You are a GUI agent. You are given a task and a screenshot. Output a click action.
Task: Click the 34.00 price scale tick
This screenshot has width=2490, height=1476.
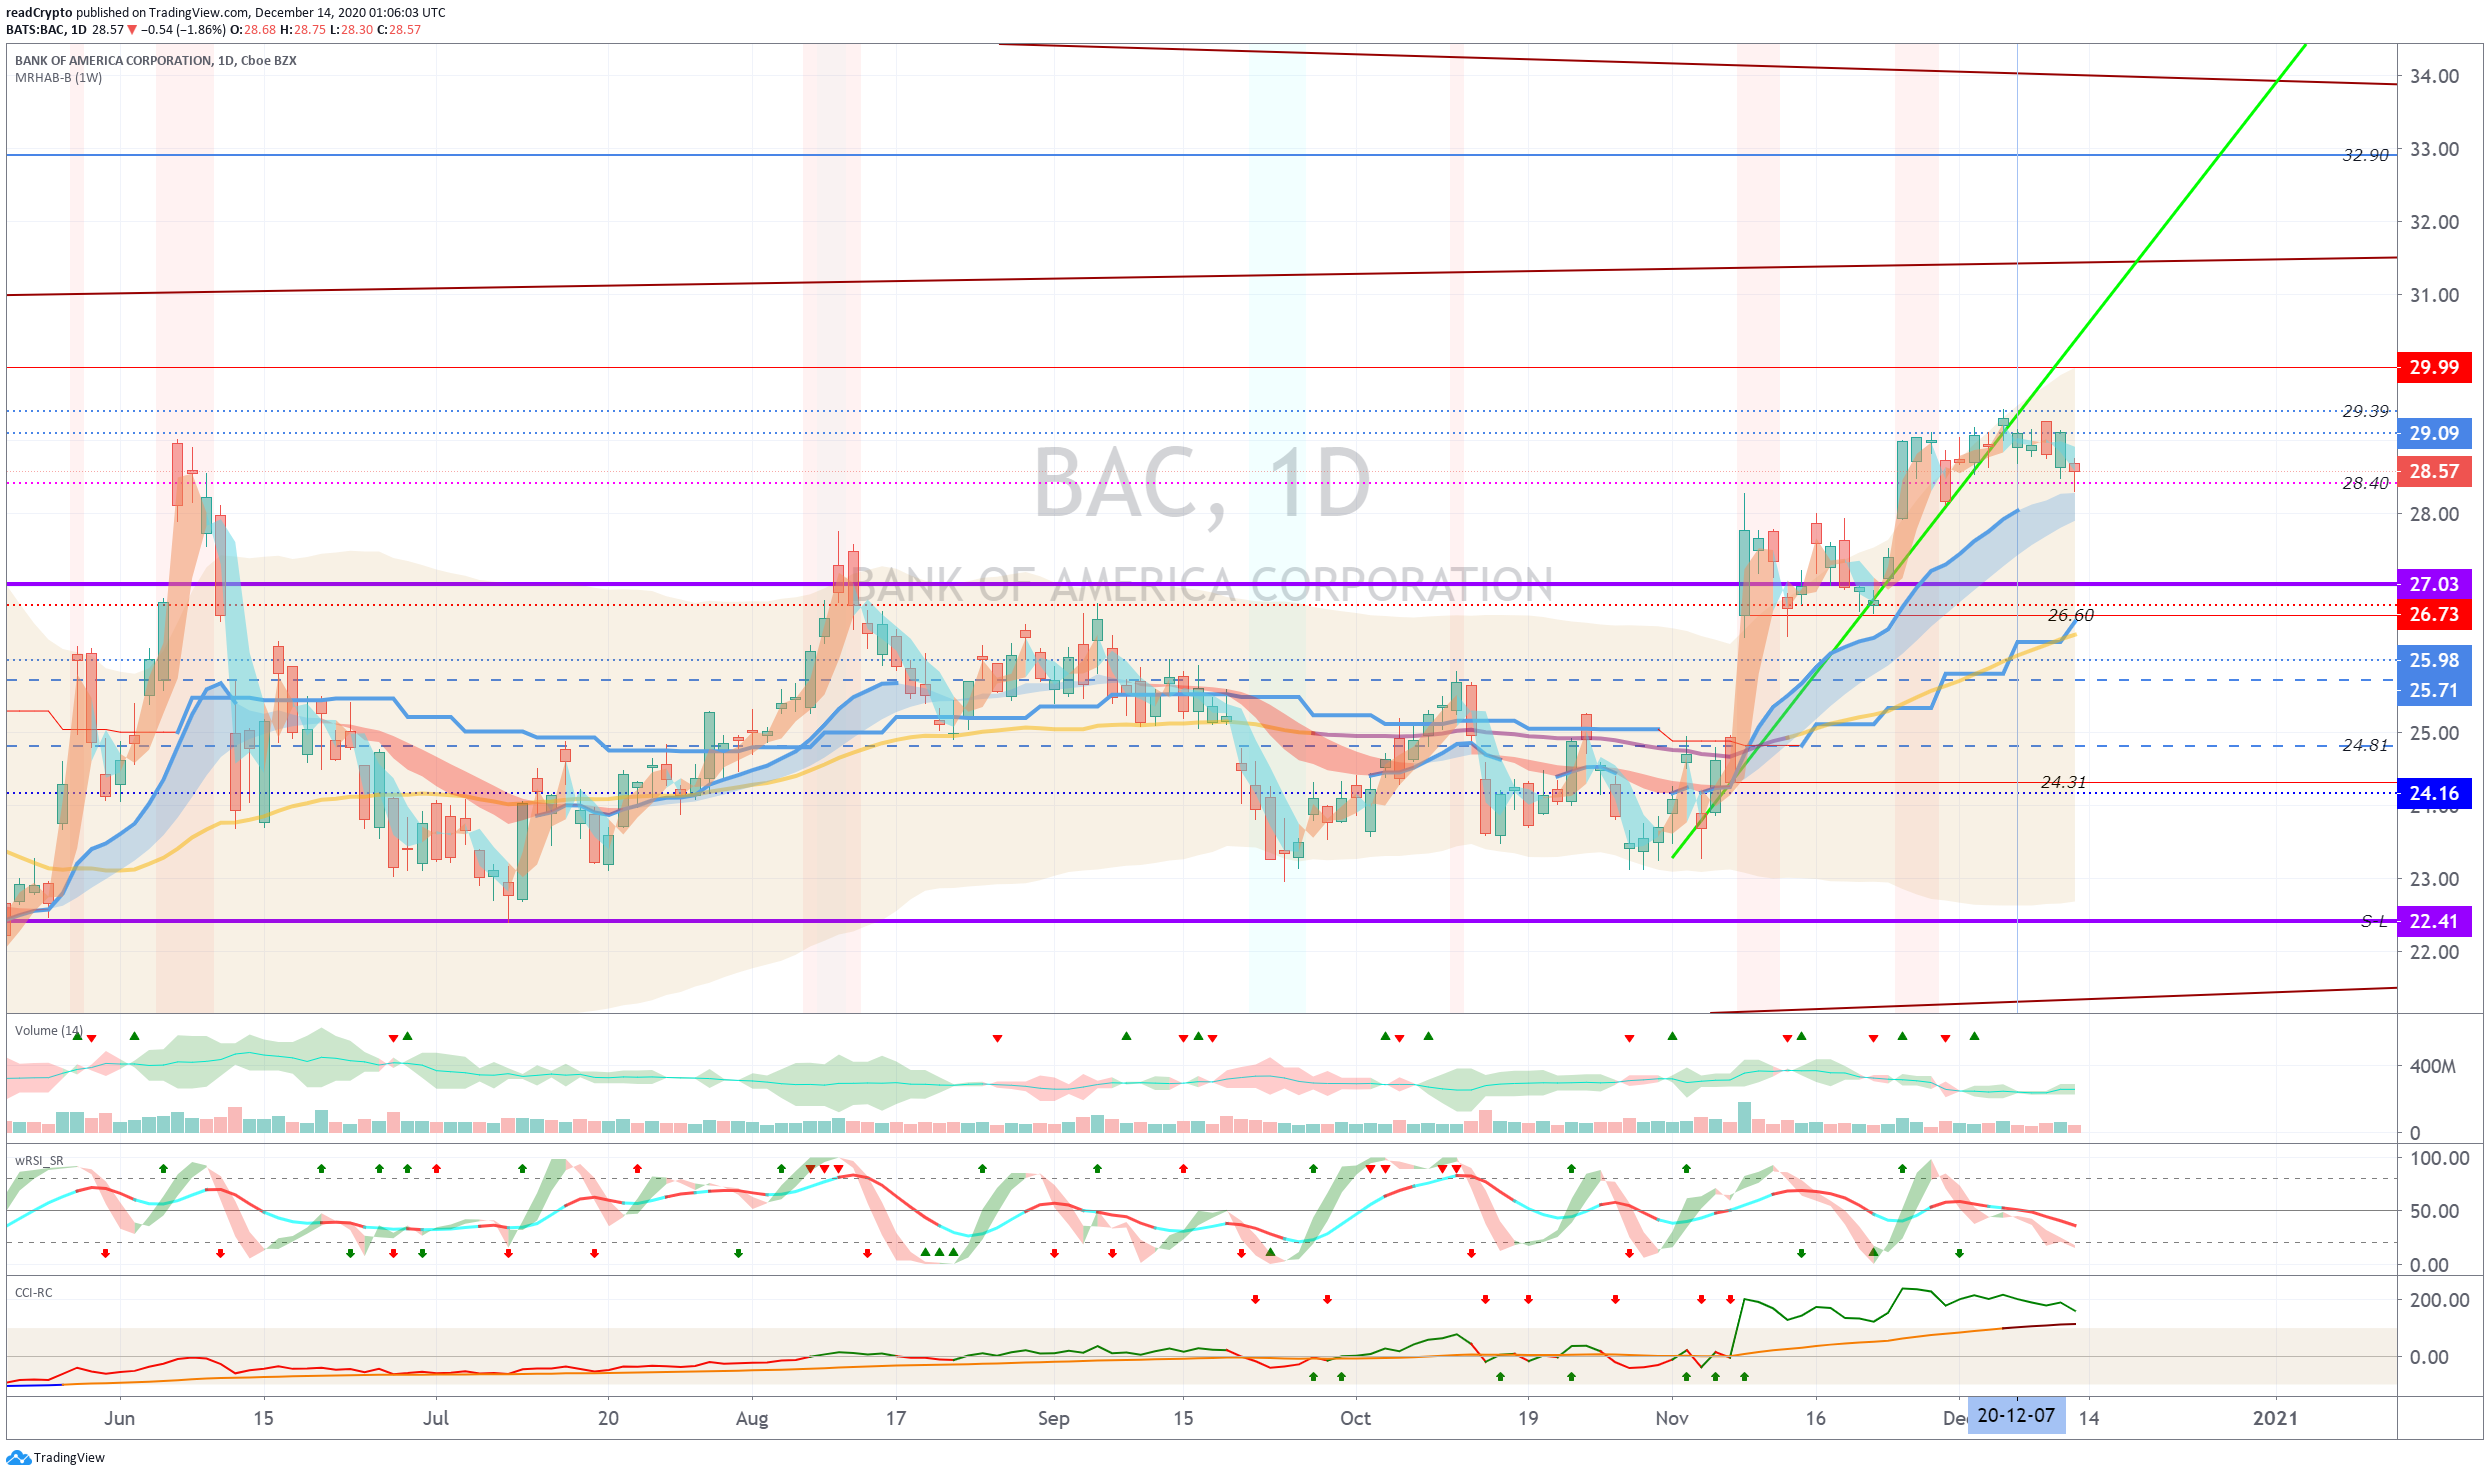pos(2434,76)
